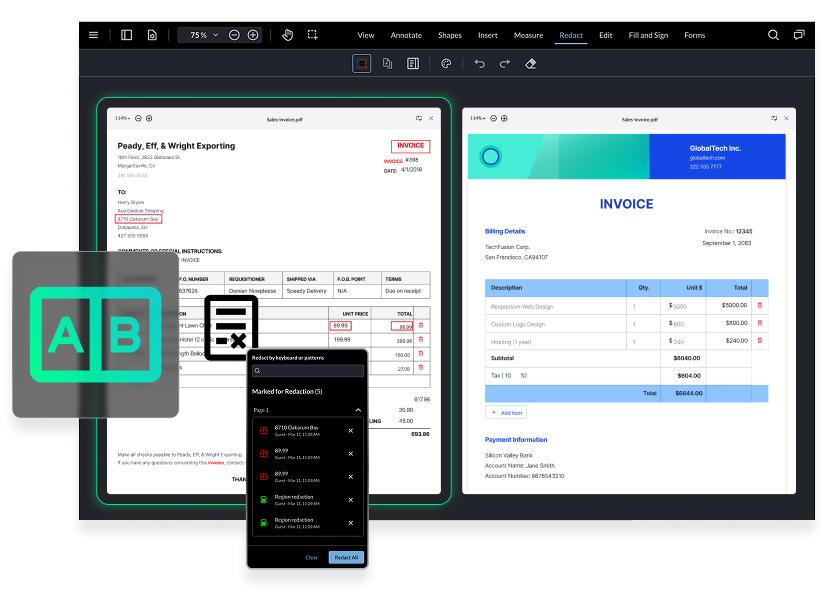Viewport: 829px width, 594px height.
Task: Open zoom dropdown in GlobalTech invoice pane
Action: (x=478, y=118)
